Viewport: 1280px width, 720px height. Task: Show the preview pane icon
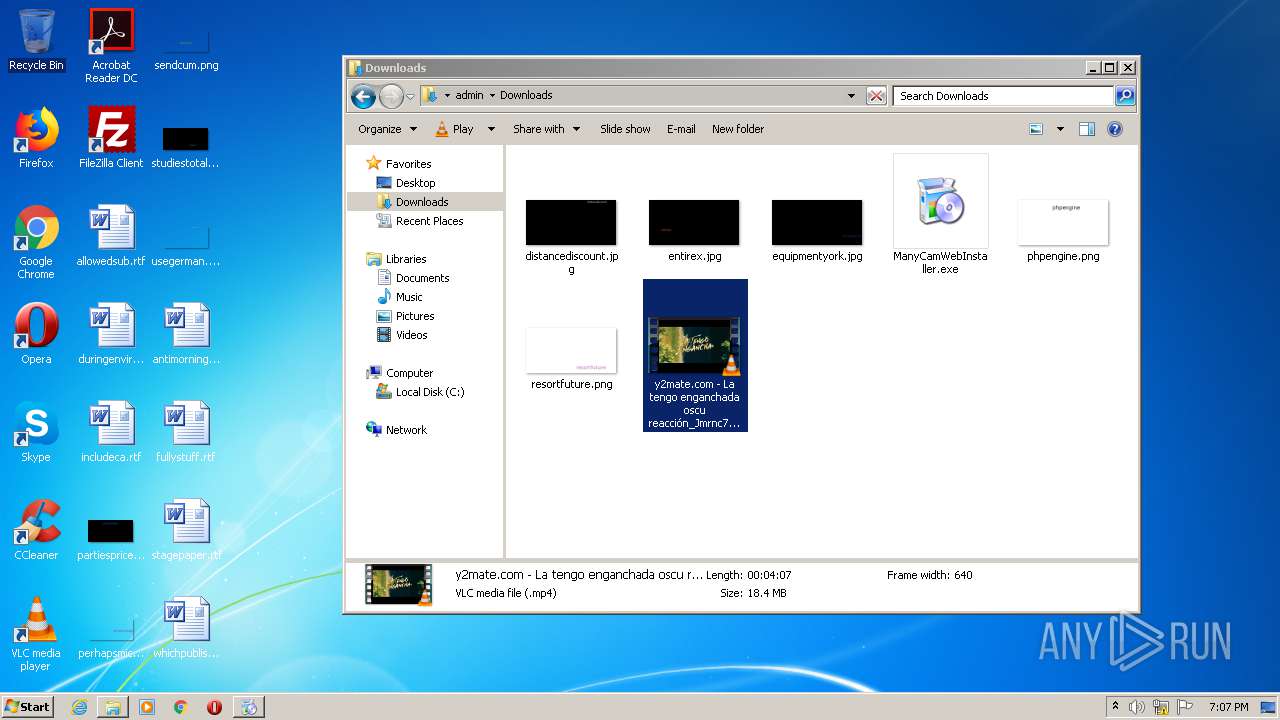[1087, 129]
